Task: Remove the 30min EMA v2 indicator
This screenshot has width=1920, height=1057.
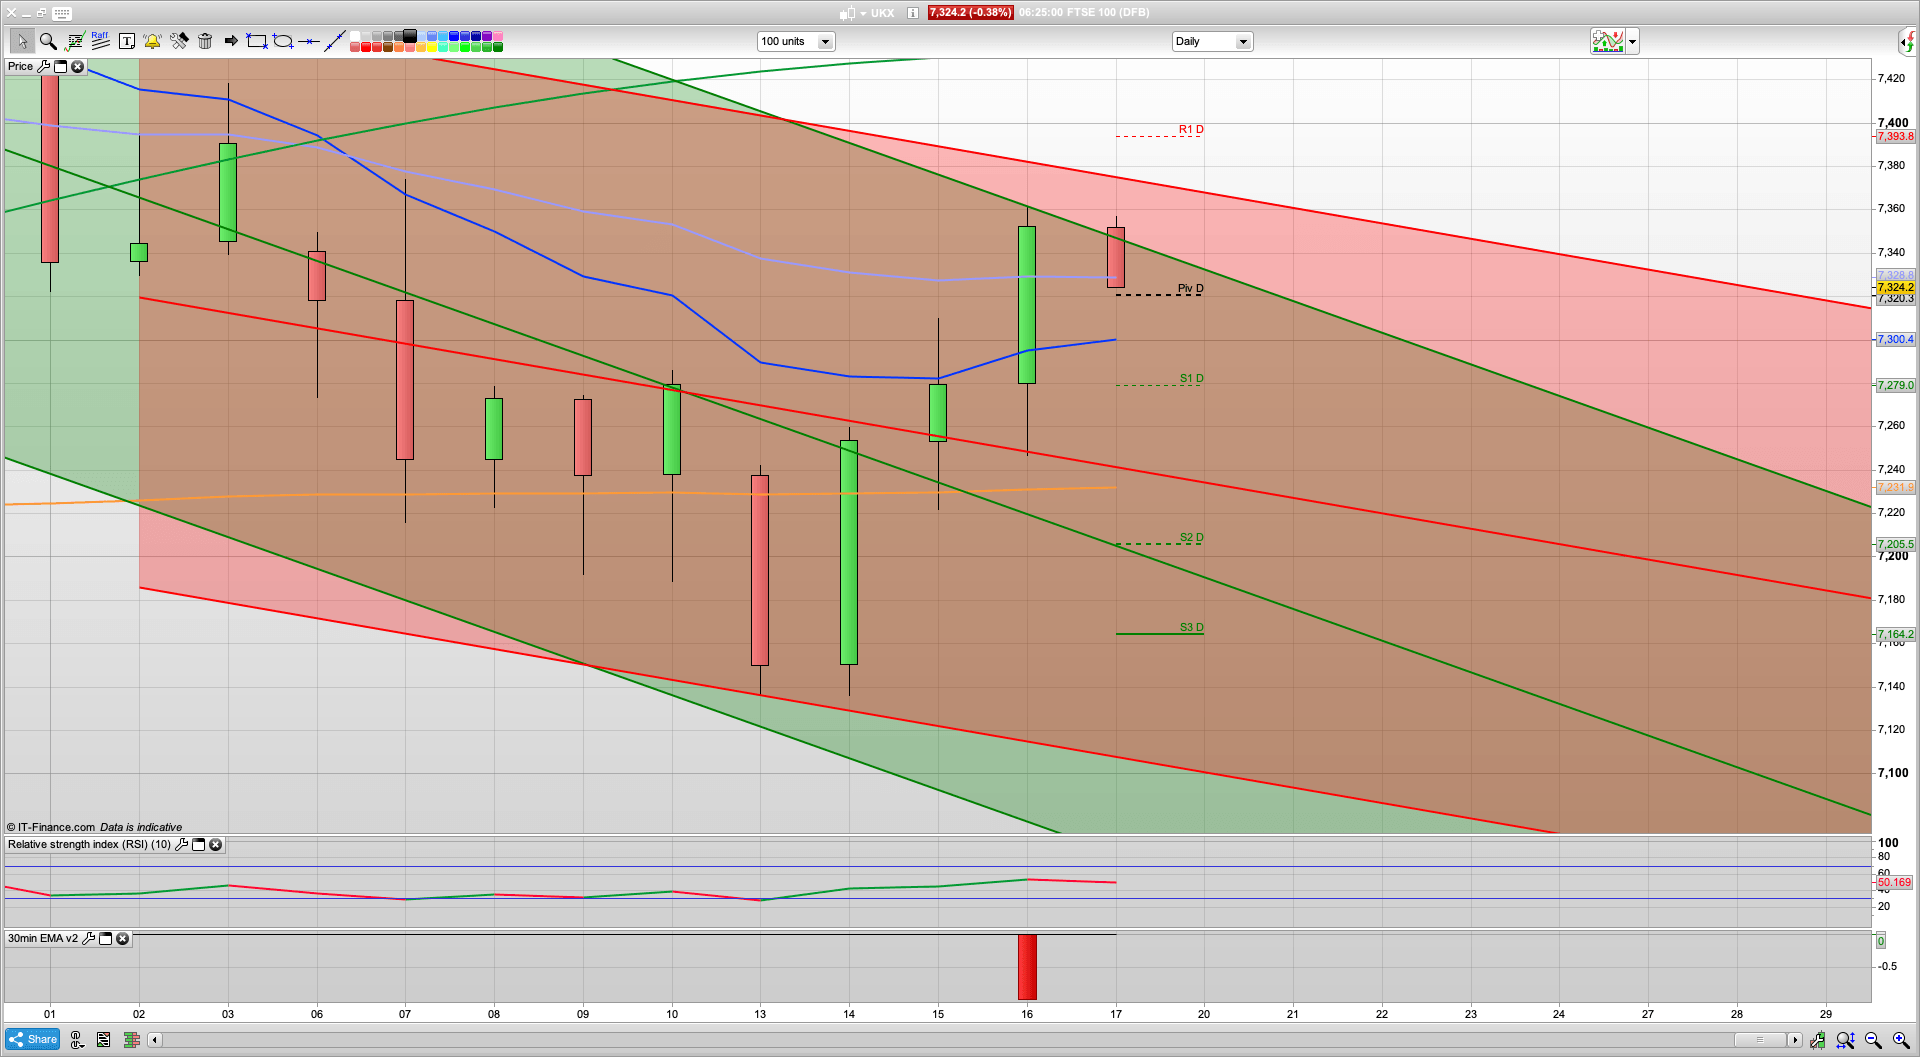Action: 122,939
